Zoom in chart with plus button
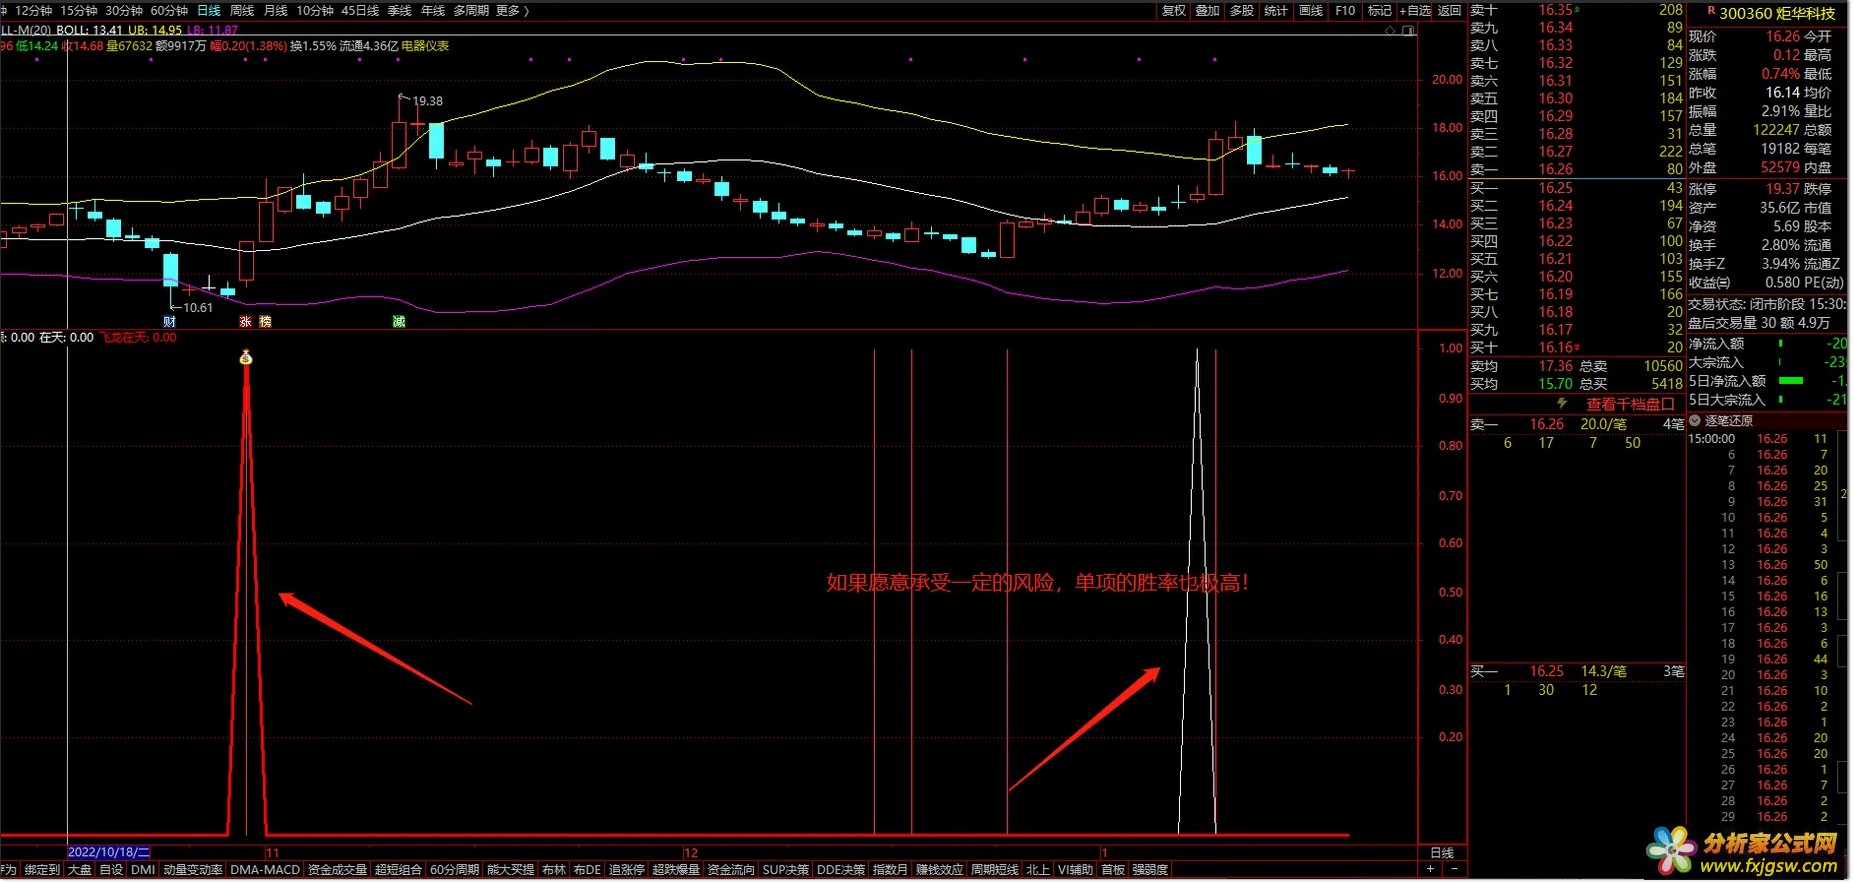This screenshot has height=883, width=1854. [1430, 870]
